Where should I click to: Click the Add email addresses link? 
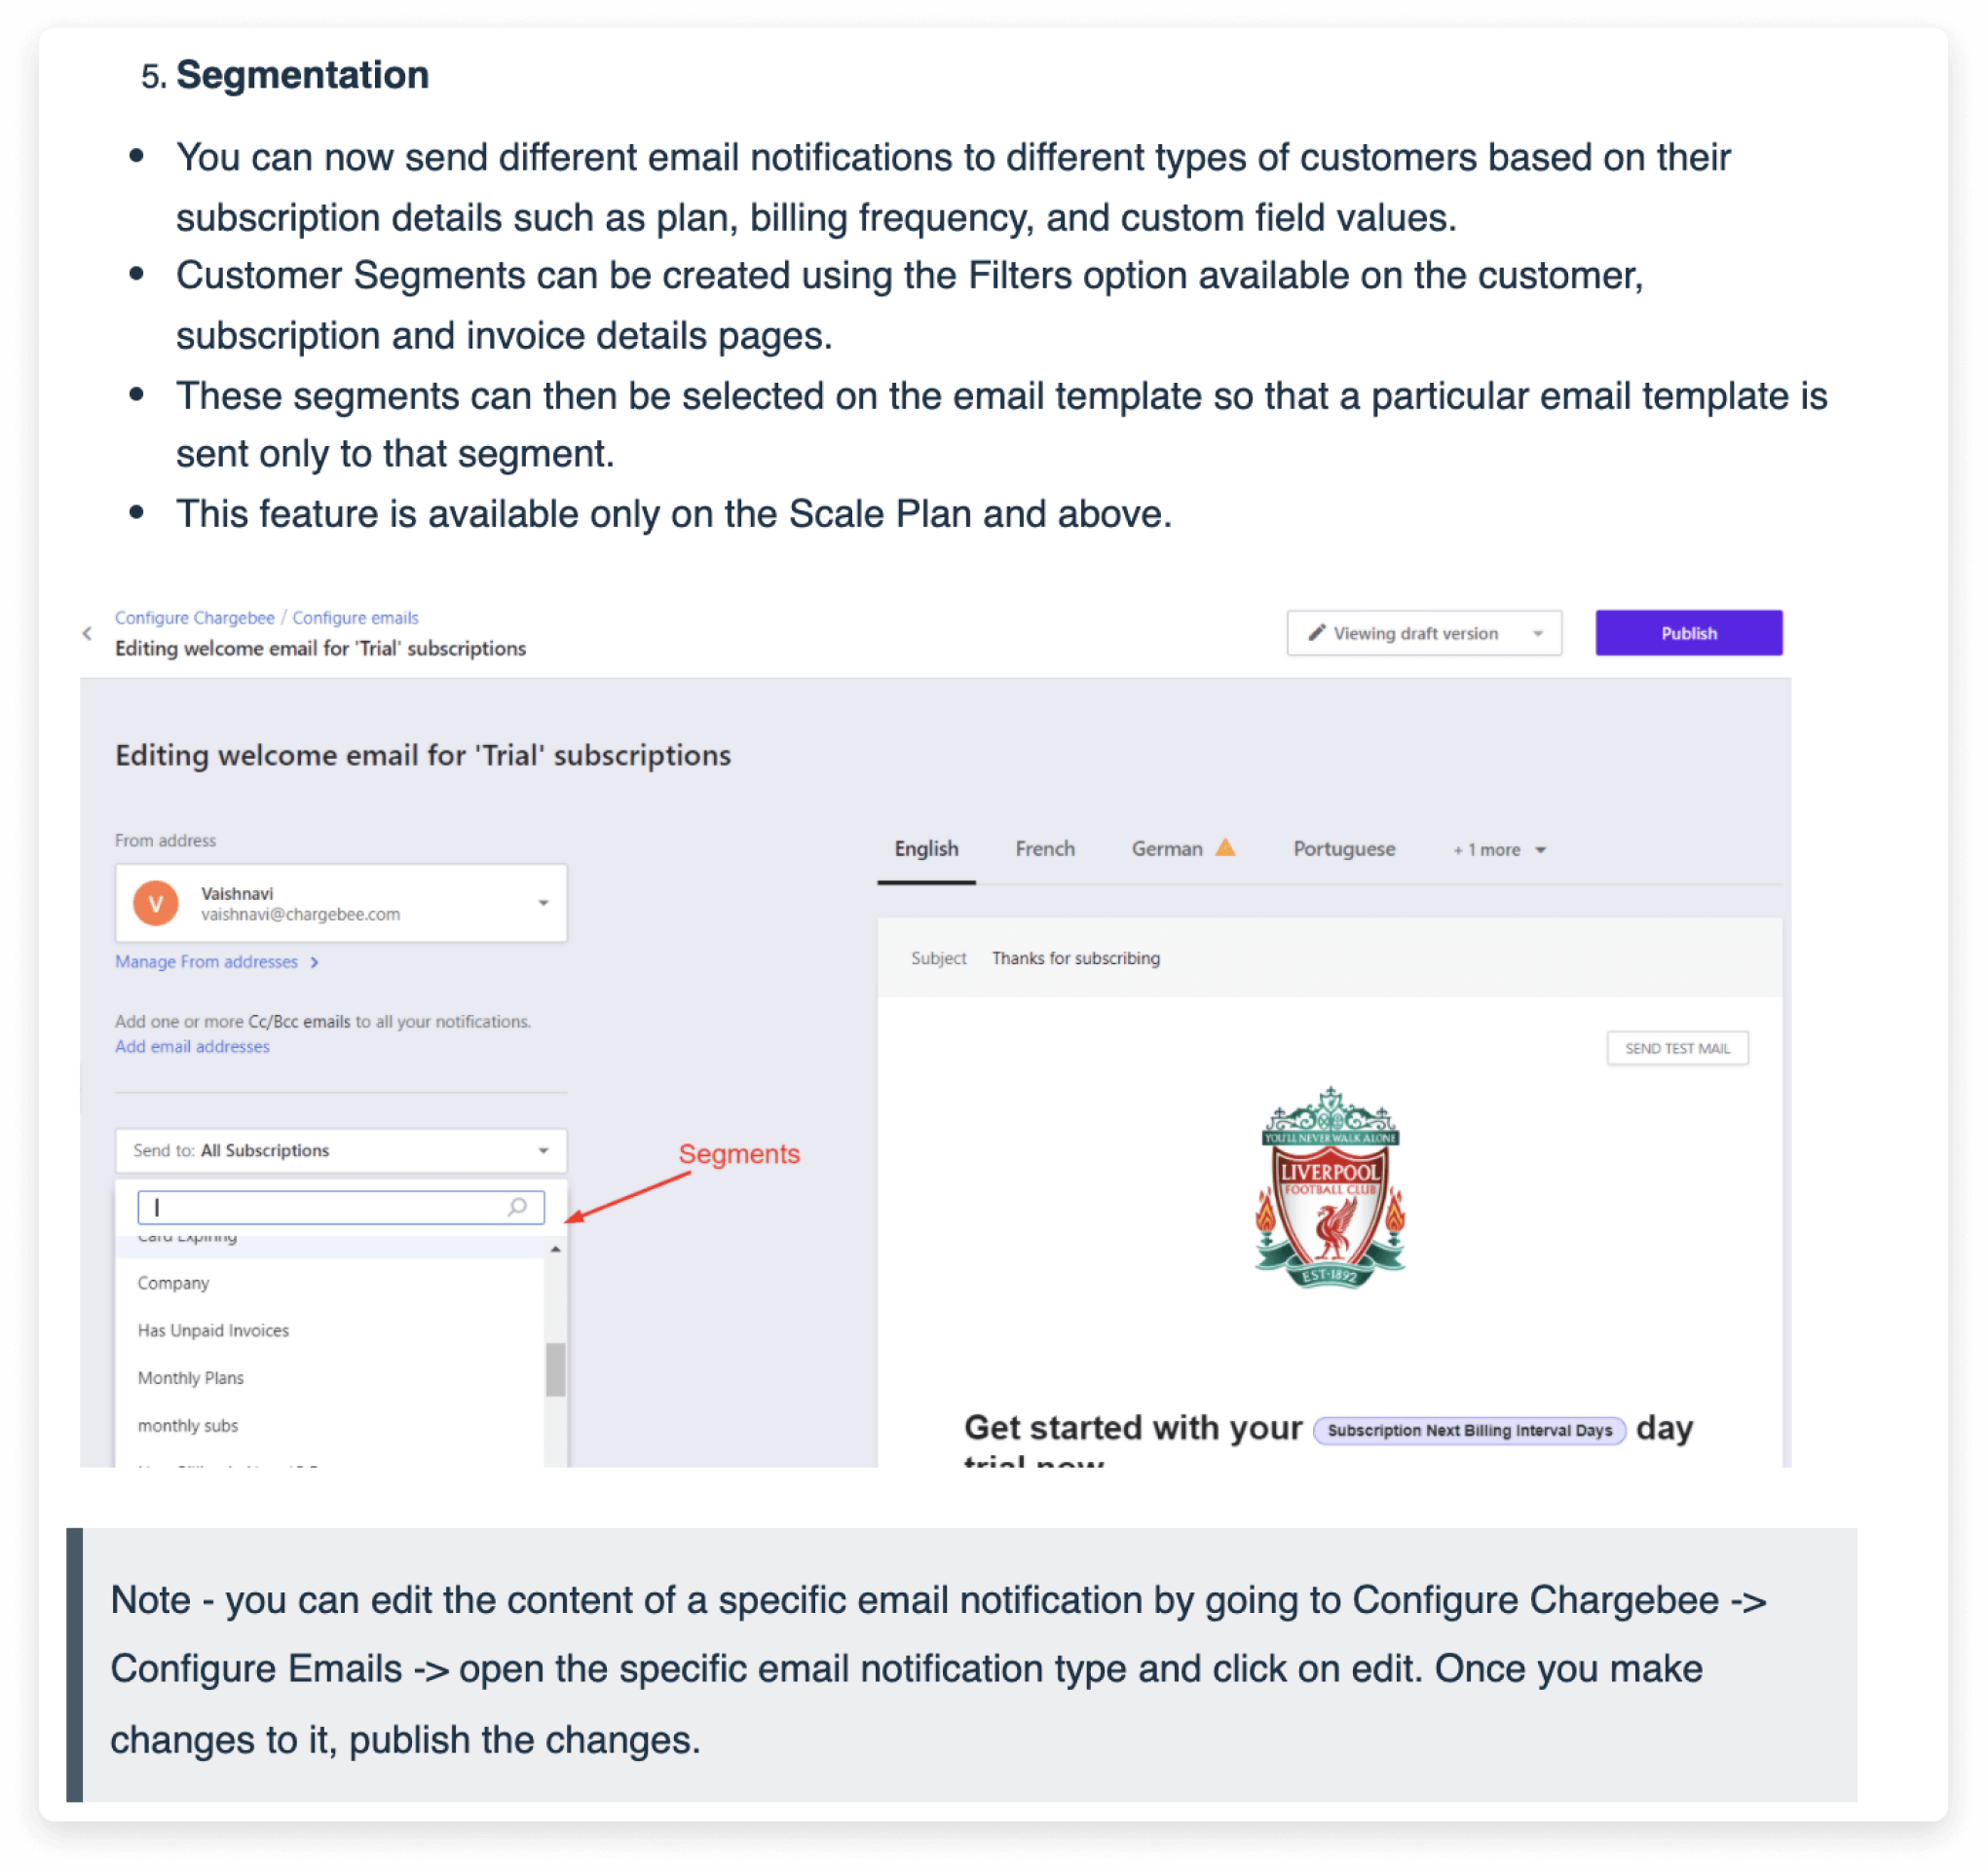pos(192,1047)
